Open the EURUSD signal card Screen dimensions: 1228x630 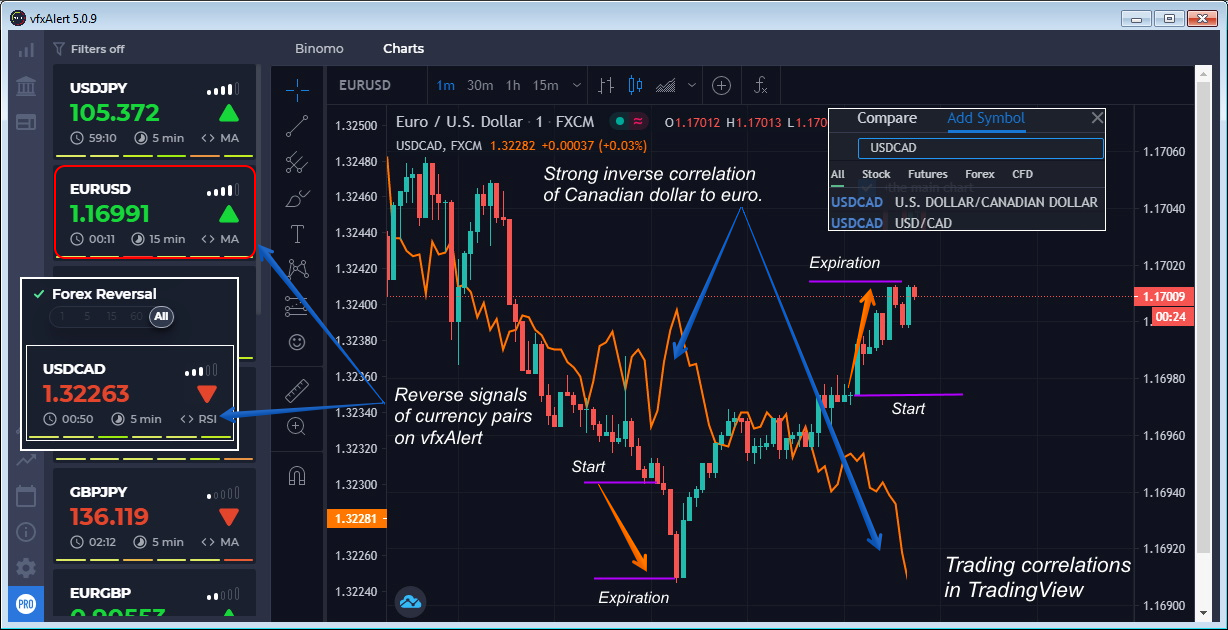pyautogui.click(x=155, y=212)
